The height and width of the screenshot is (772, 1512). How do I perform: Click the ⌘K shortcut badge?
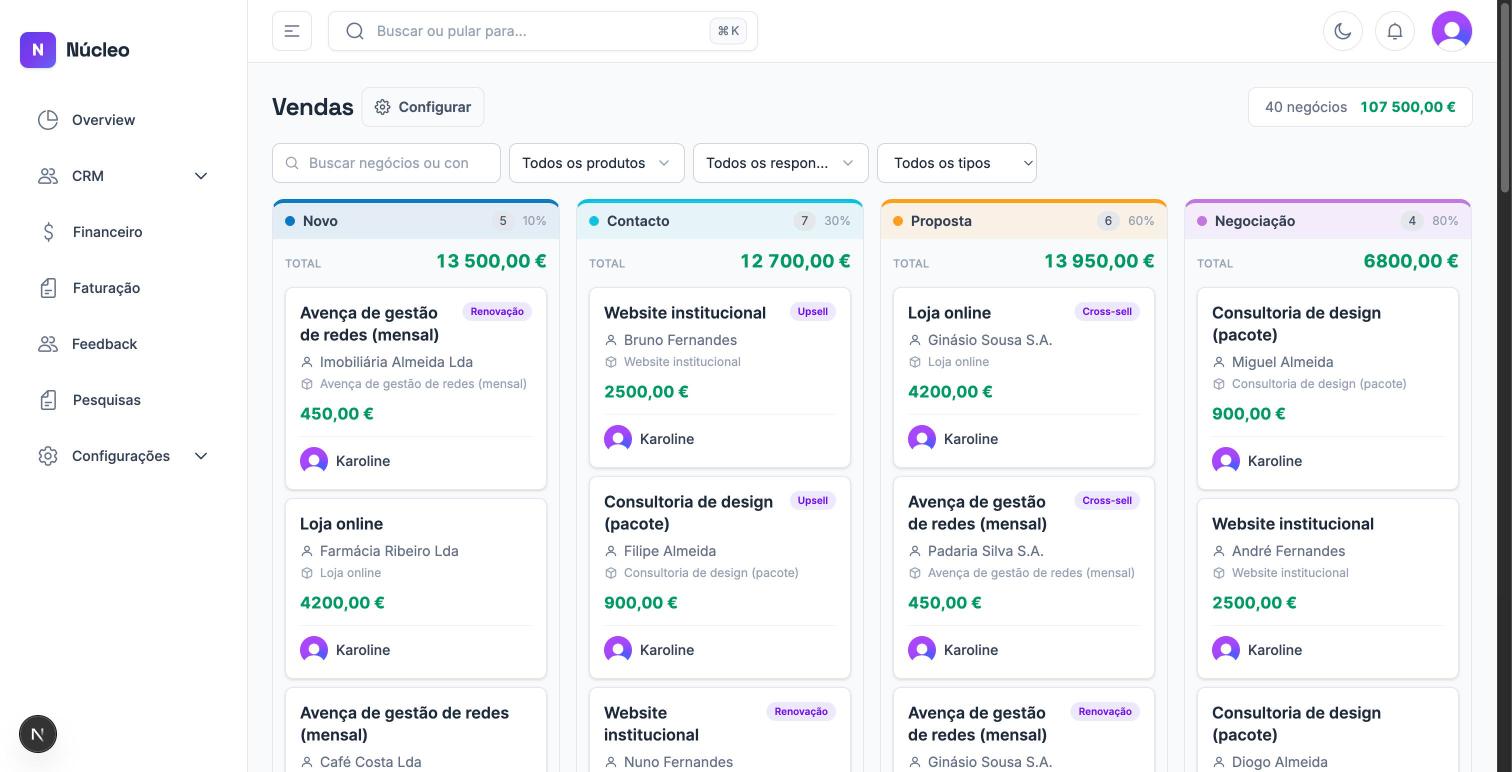(x=729, y=31)
